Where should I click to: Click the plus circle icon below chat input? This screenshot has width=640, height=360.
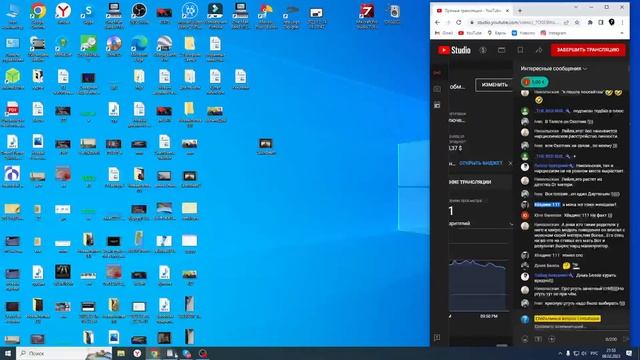click(x=552, y=339)
